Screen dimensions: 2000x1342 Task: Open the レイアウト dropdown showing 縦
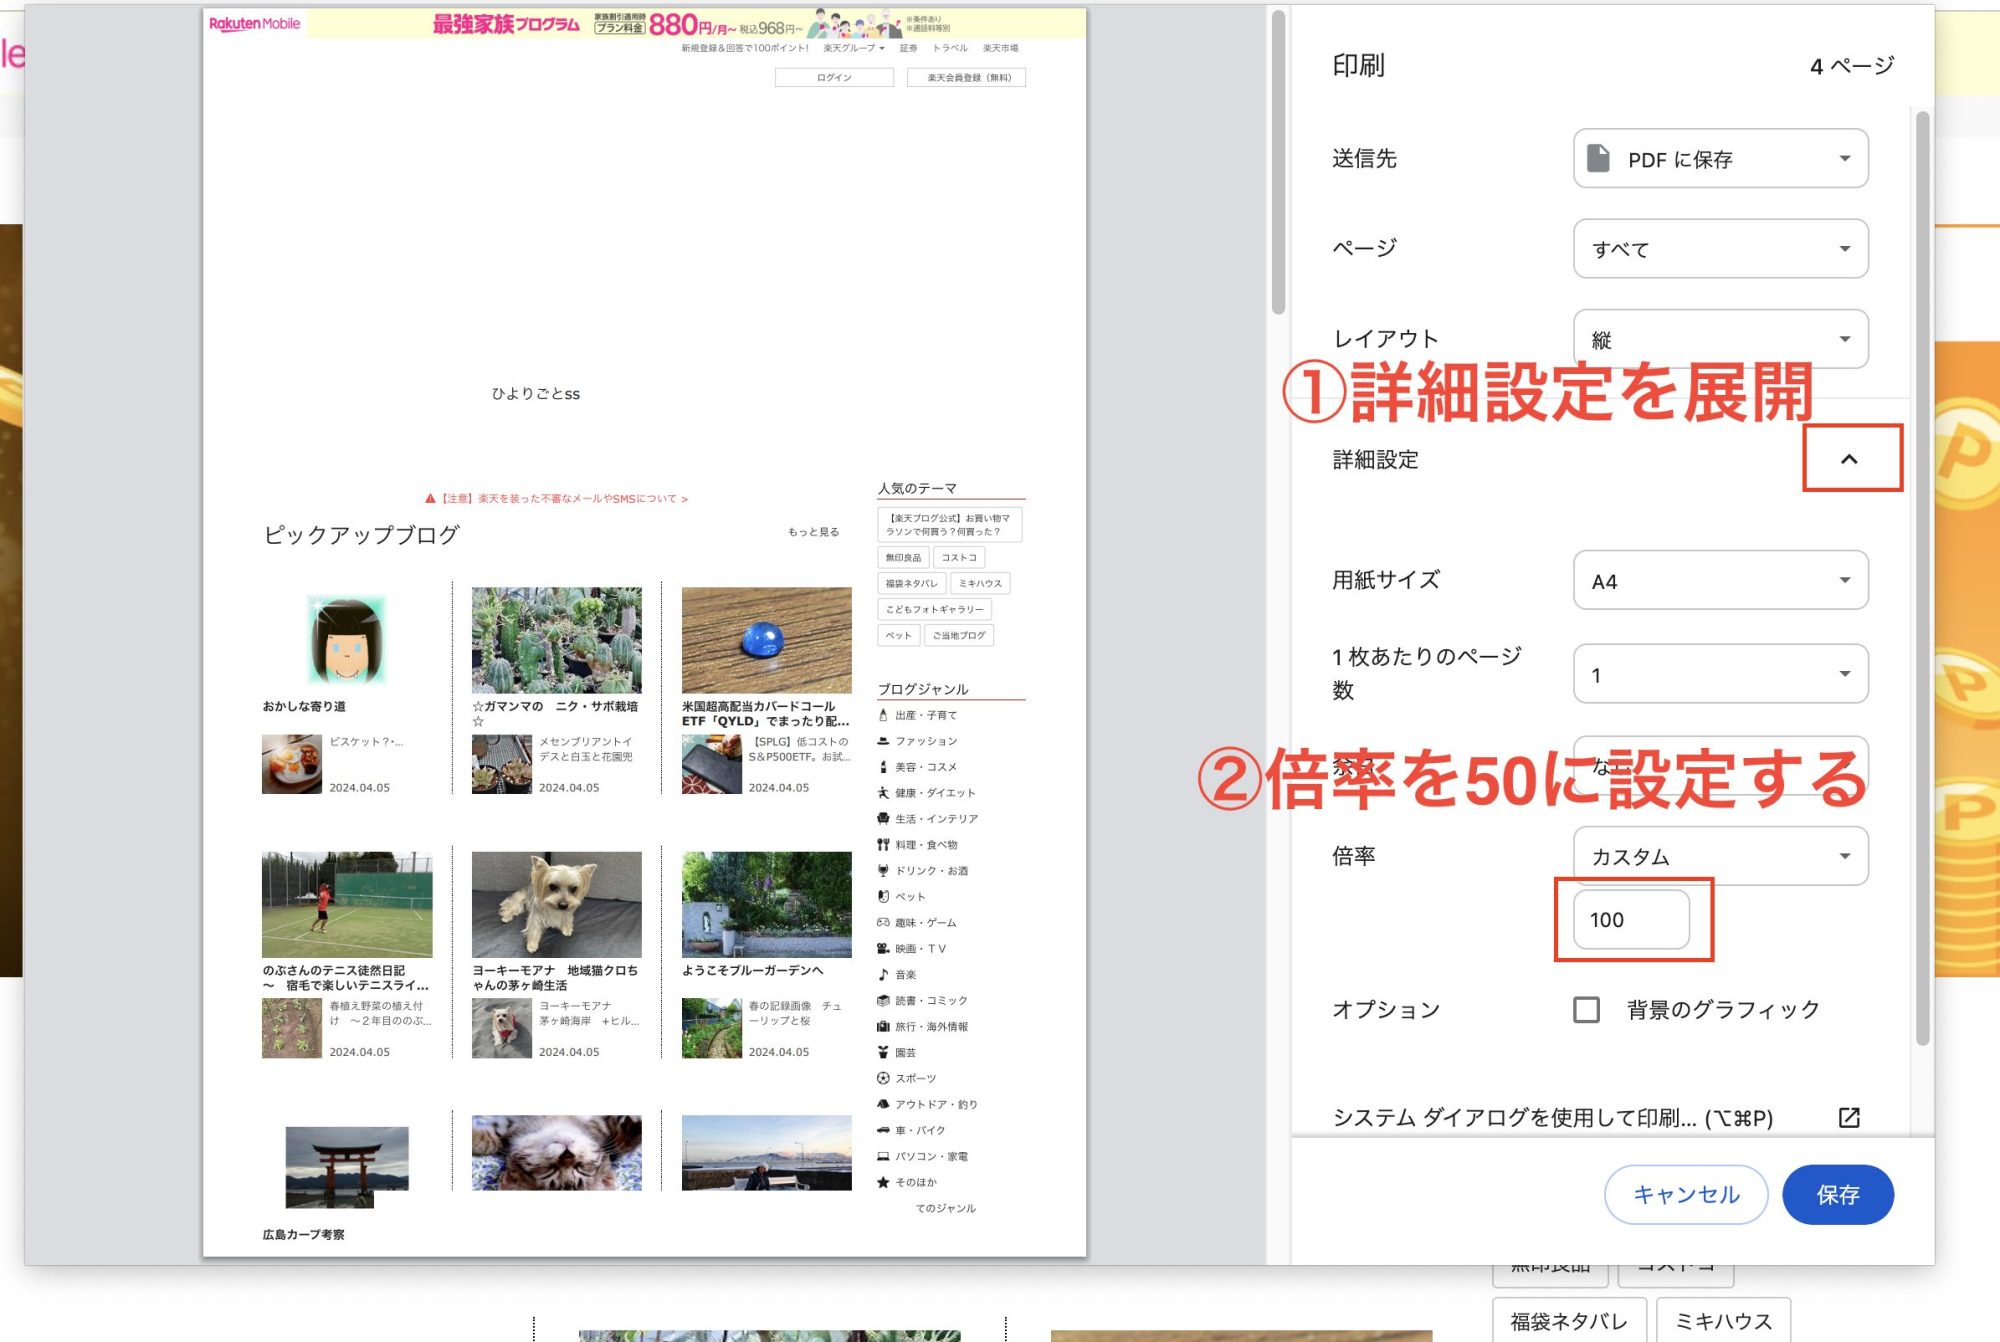pyautogui.click(x=1720, y=339)
